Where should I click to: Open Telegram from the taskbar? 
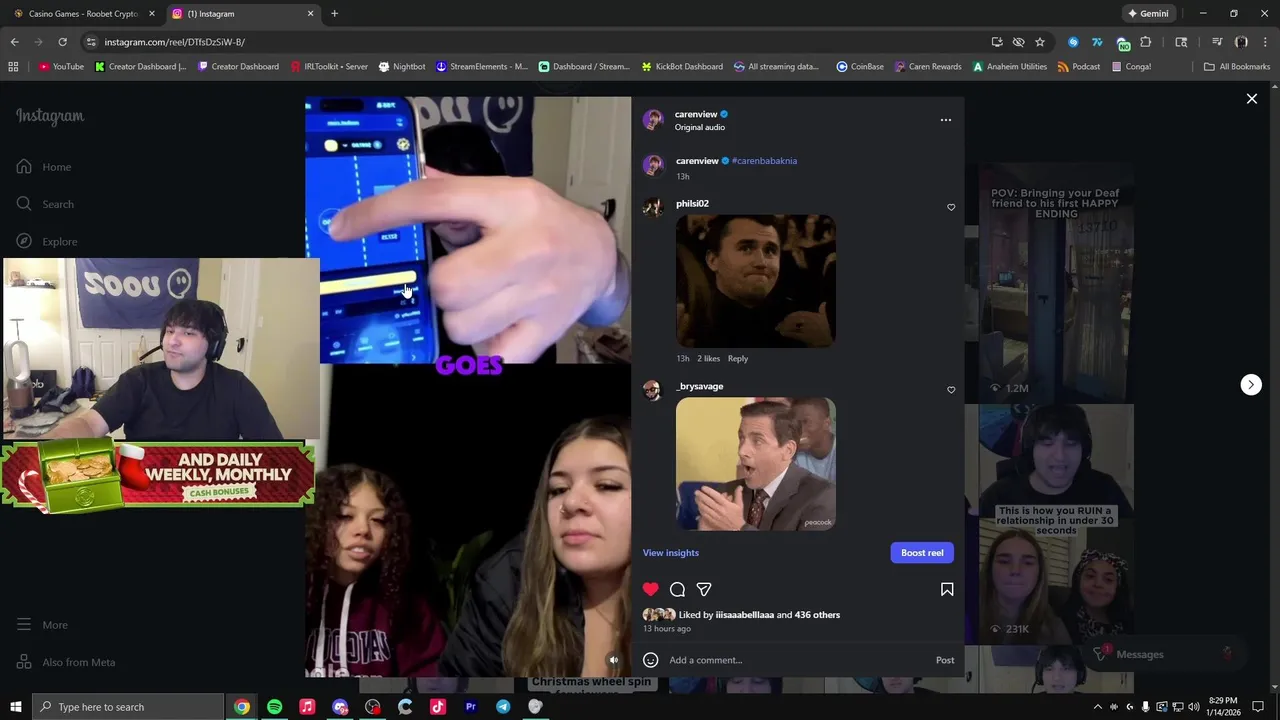coord(503,707)
